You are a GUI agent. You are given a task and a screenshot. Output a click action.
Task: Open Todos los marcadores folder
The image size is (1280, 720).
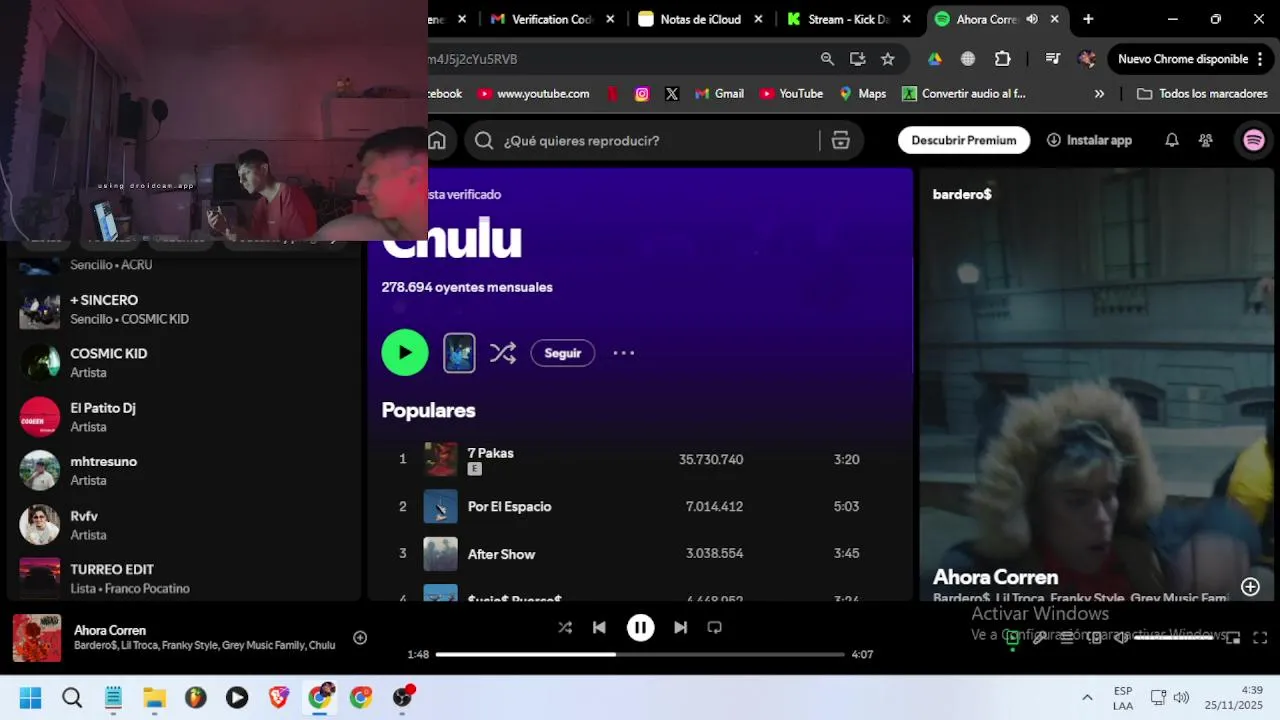pos(1202,93)
